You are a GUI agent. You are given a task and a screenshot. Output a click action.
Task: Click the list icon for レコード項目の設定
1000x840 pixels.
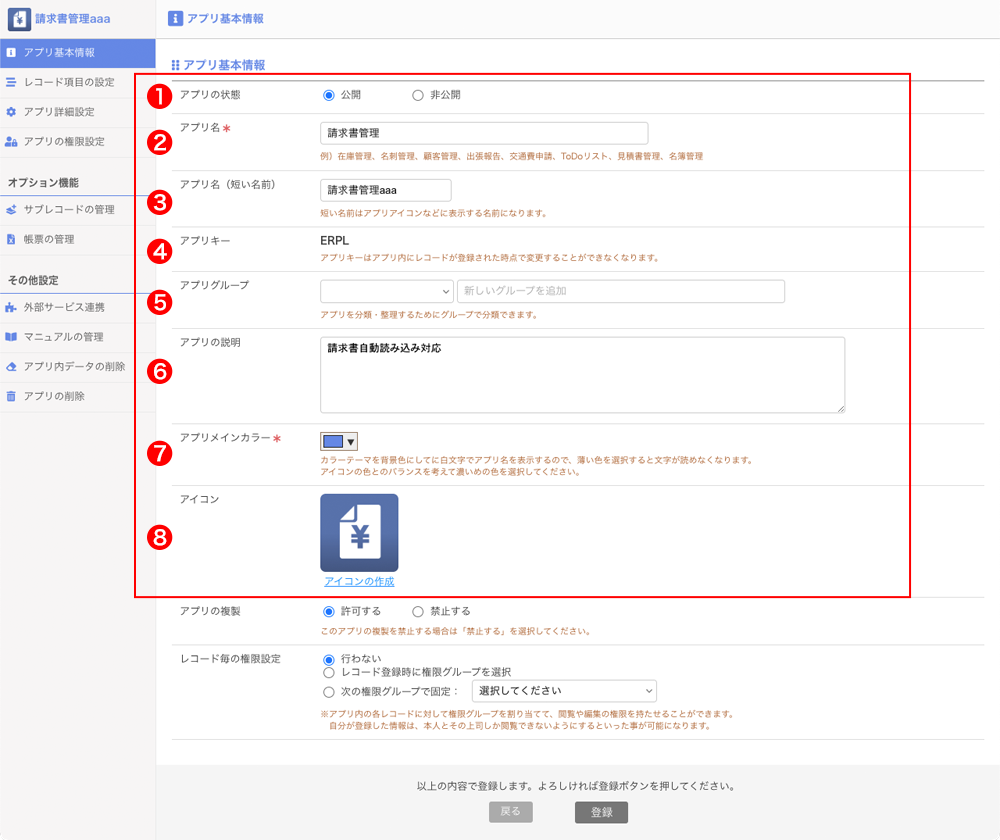click(11, 82)
